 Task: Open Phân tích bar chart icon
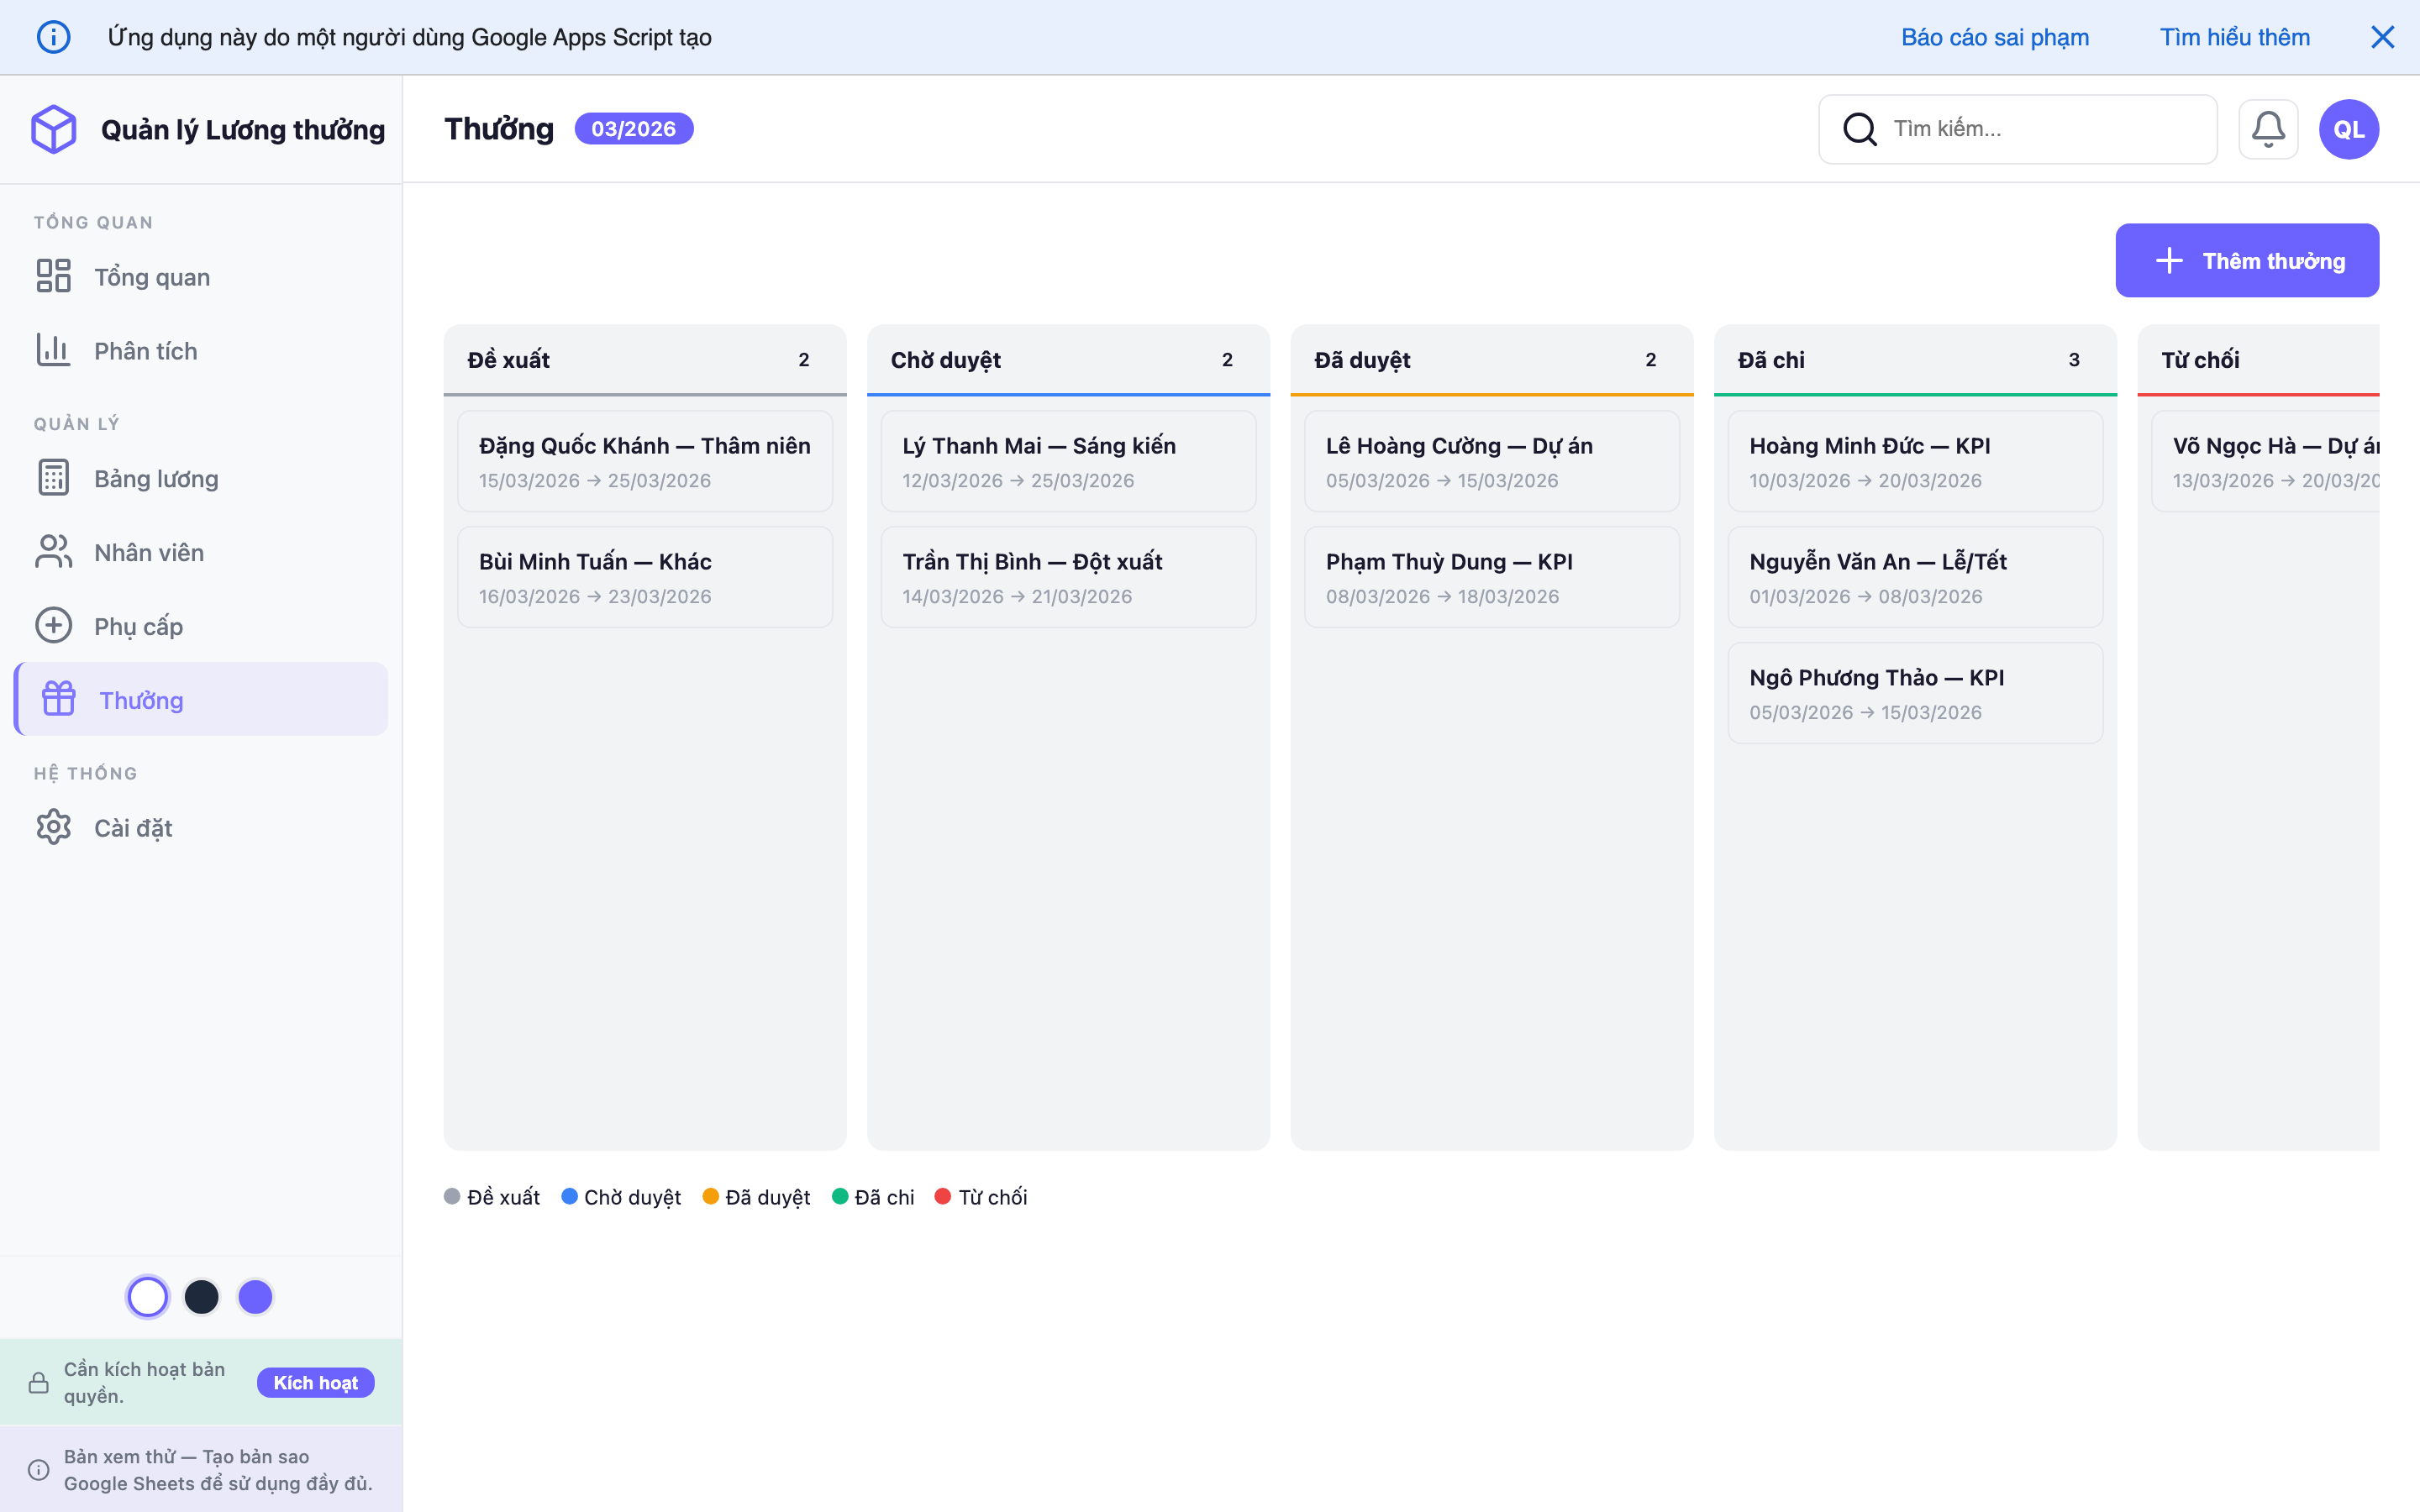tap(54, 350)
